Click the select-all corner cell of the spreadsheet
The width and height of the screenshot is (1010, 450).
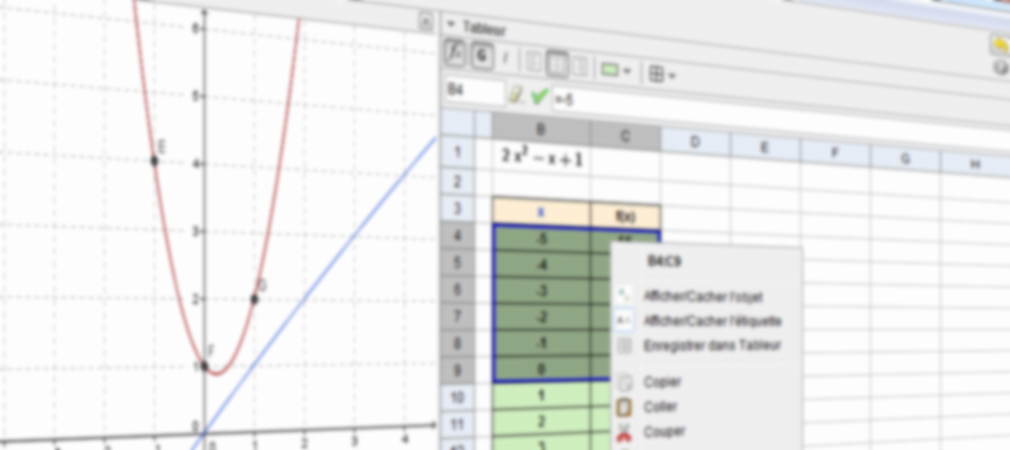[457, 122]
